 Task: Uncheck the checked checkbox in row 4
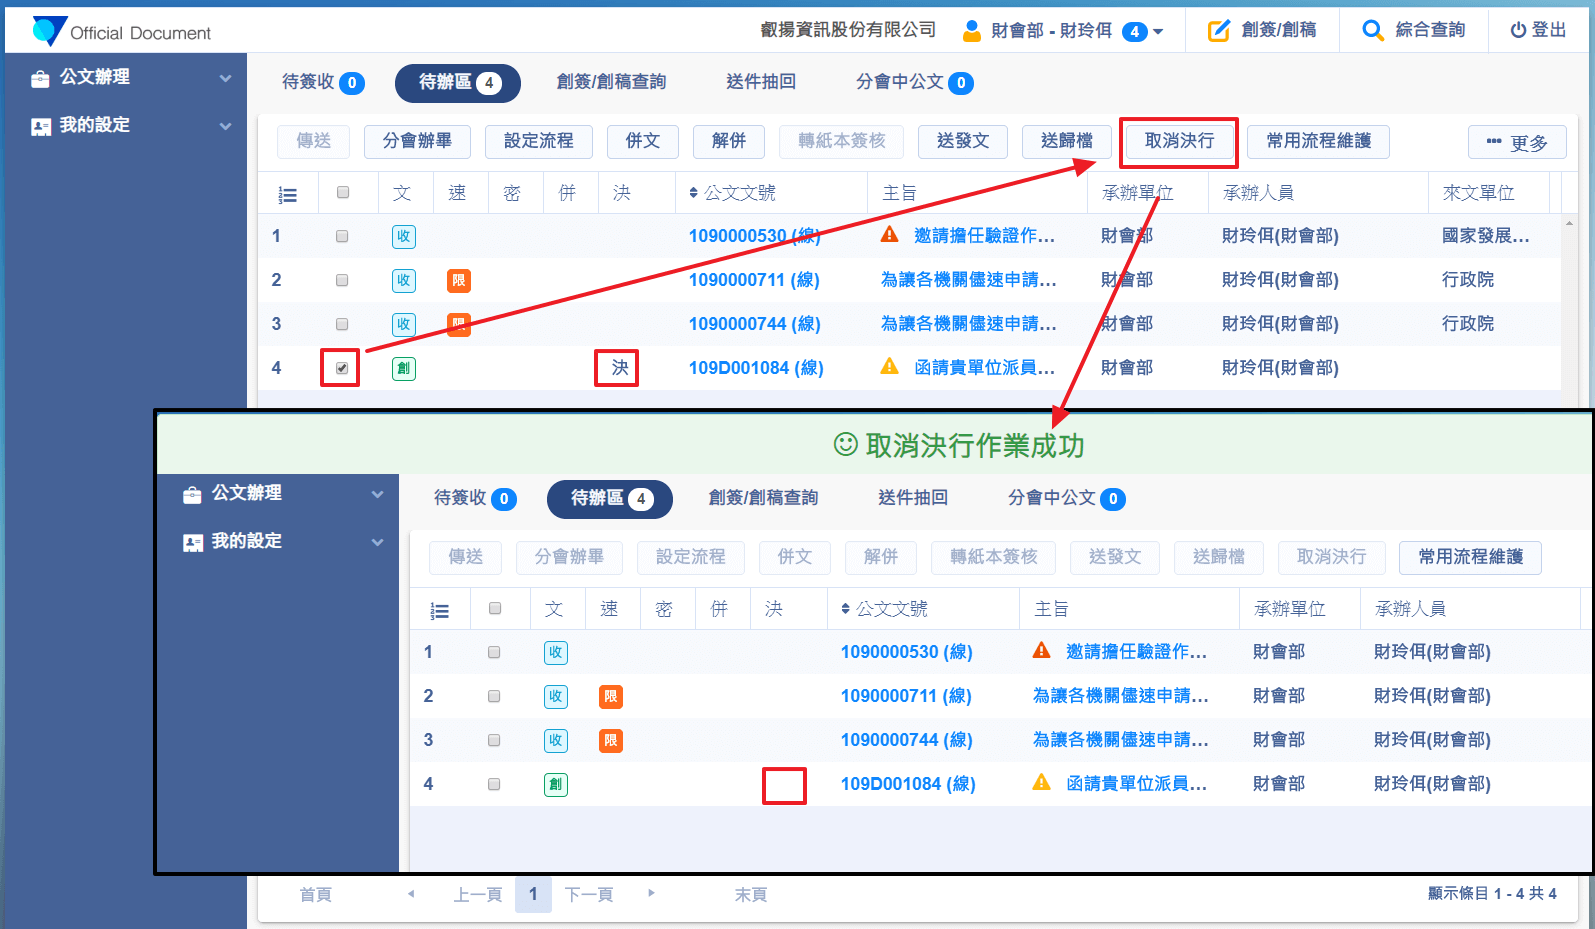point(342,368)
